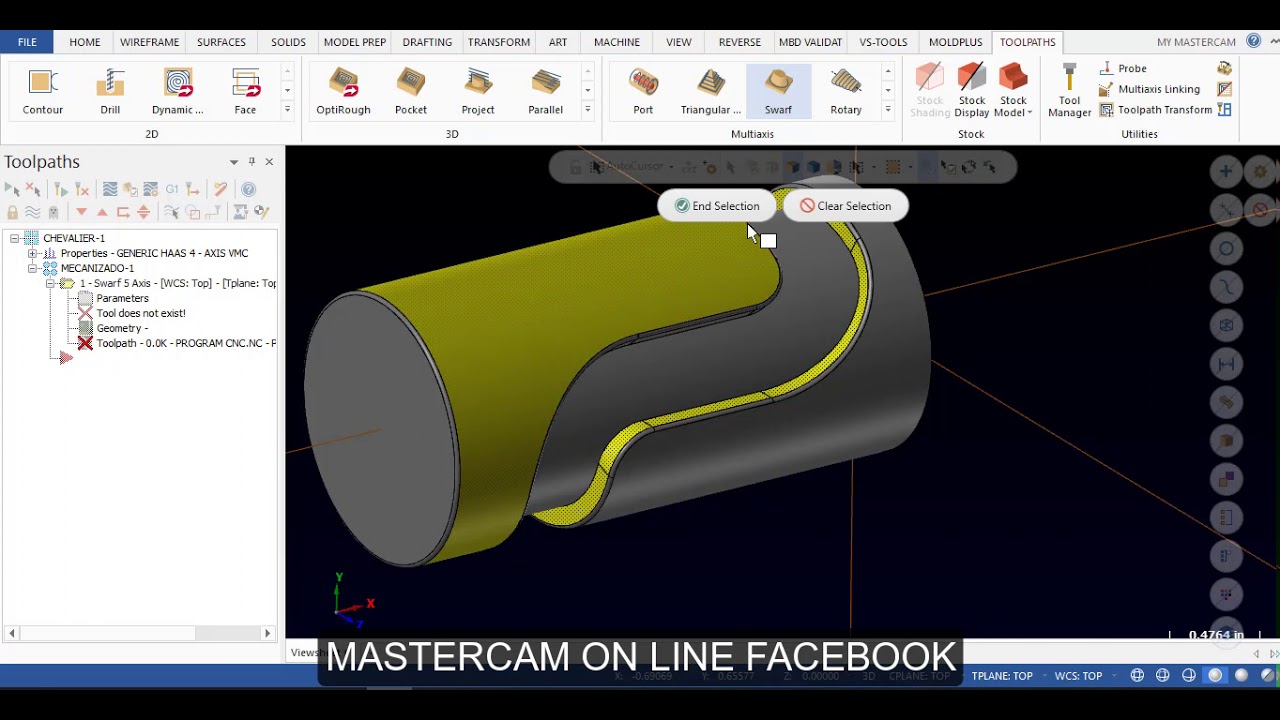Select the Face toolpath icon
This screenshot has width=1280, height=720.
(245, 91)
